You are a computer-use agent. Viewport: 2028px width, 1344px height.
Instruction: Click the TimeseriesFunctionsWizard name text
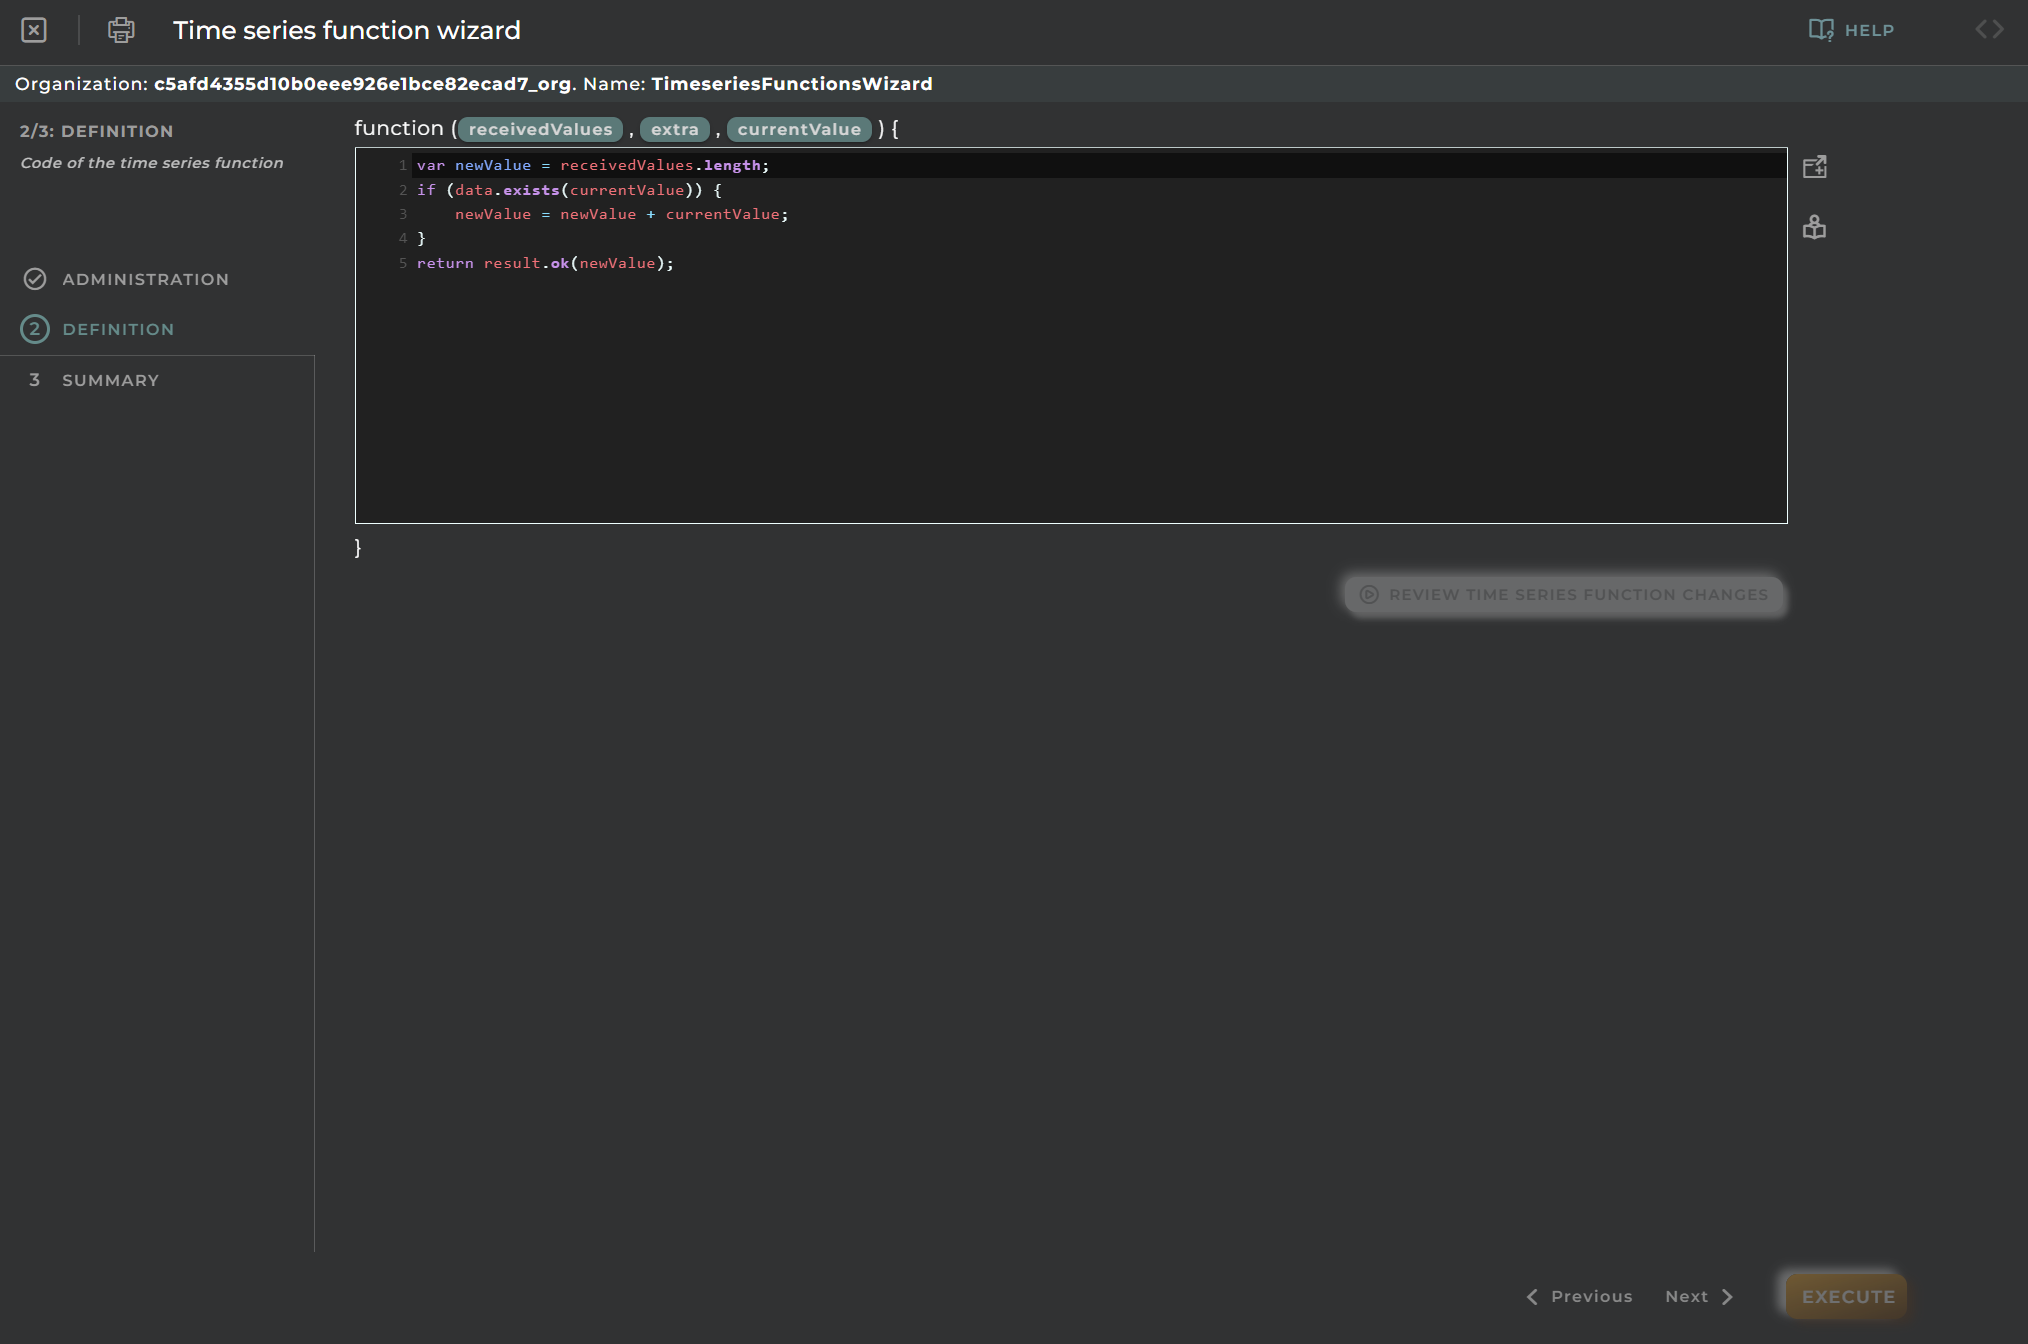792,84
